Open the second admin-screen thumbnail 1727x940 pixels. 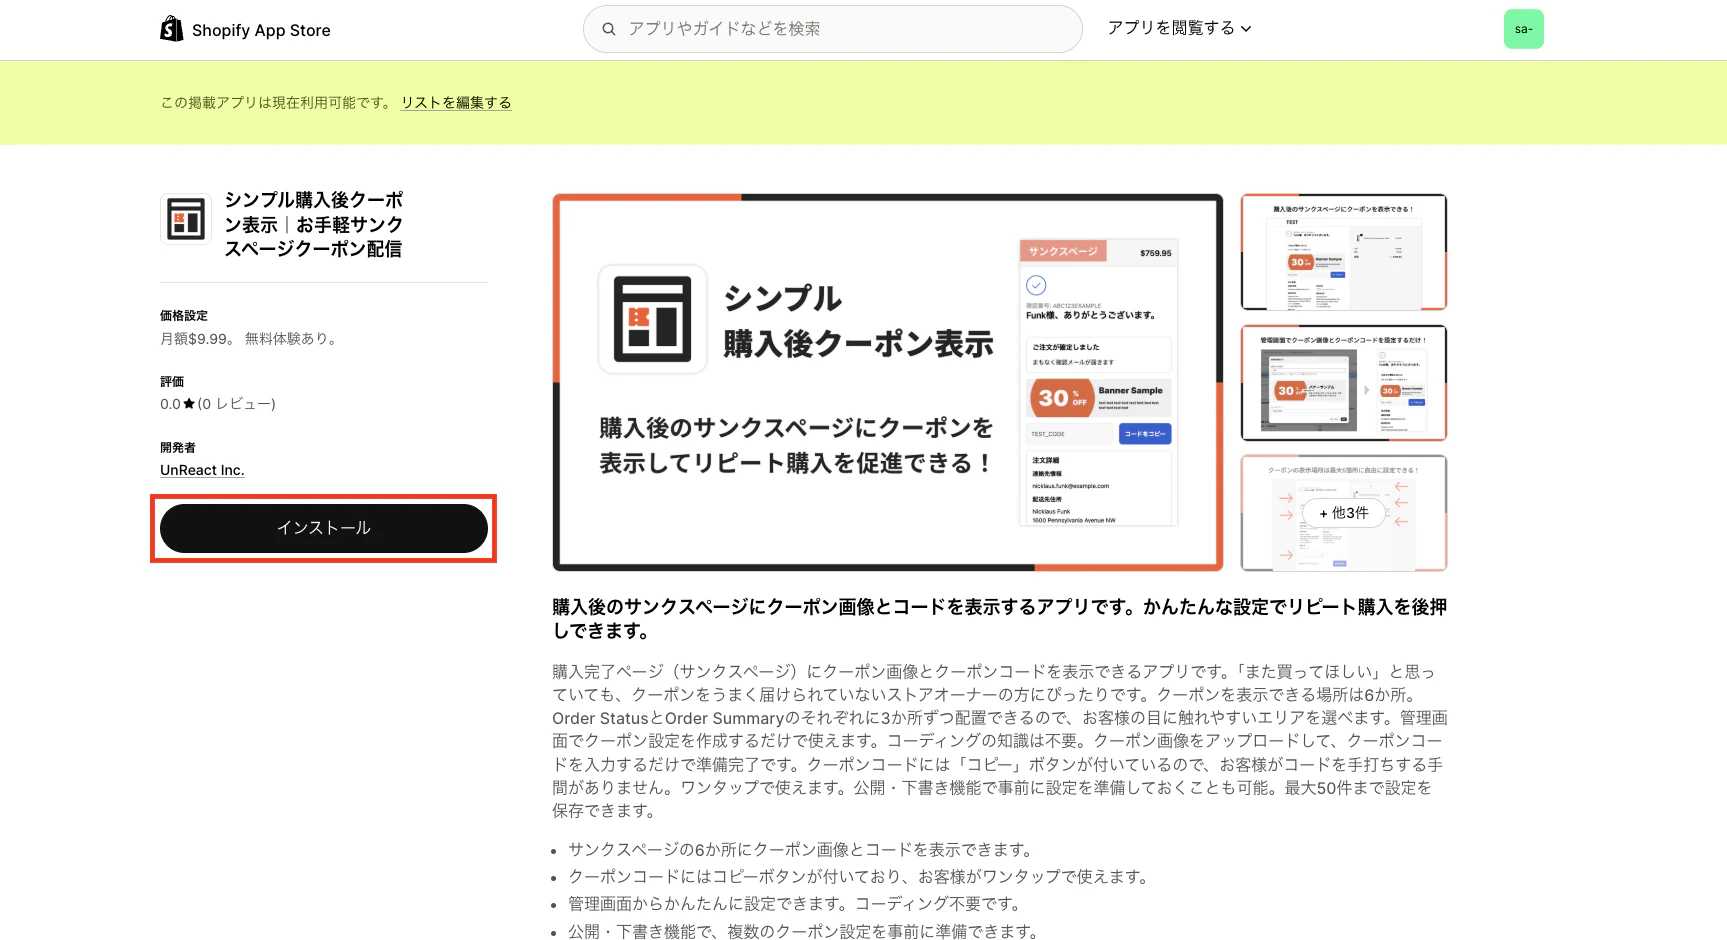[x=1343, y=382]
